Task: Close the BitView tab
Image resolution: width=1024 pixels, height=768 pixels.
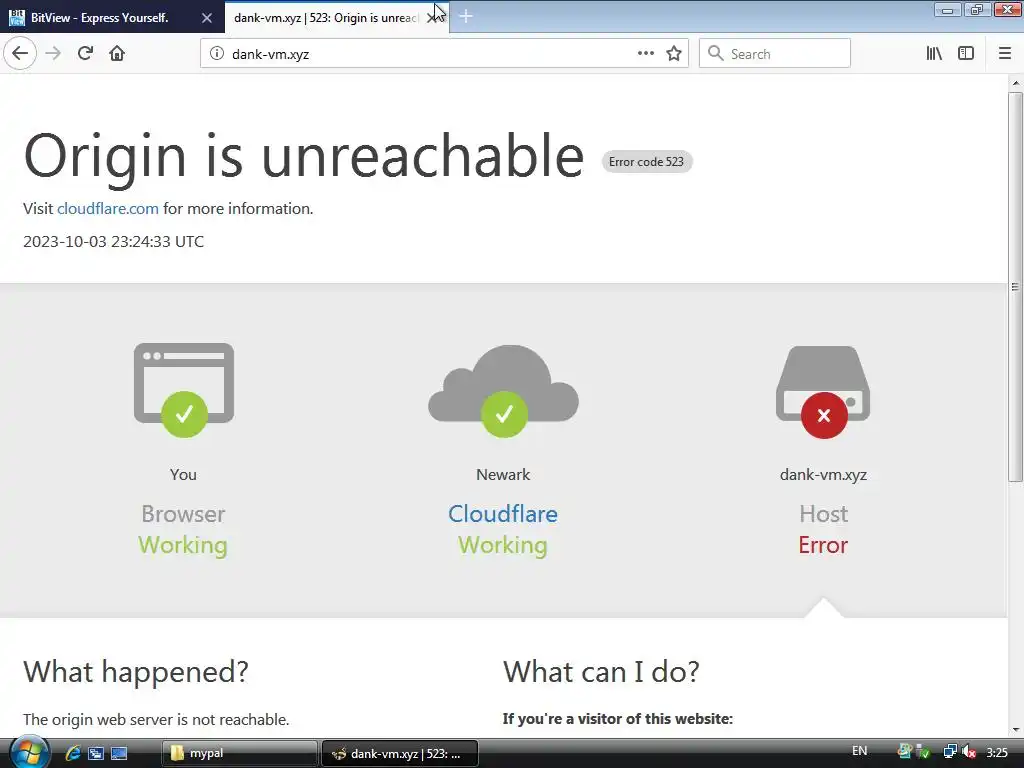Action: point(206,18)
